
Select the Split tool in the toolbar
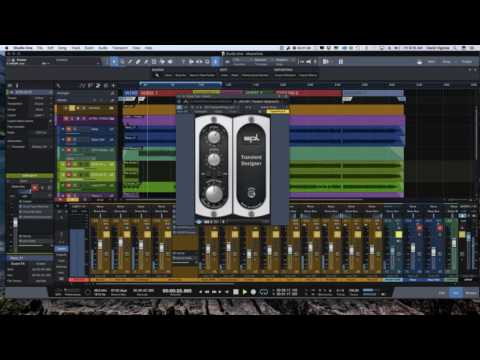pyautogui.click(x=130, y=62)
